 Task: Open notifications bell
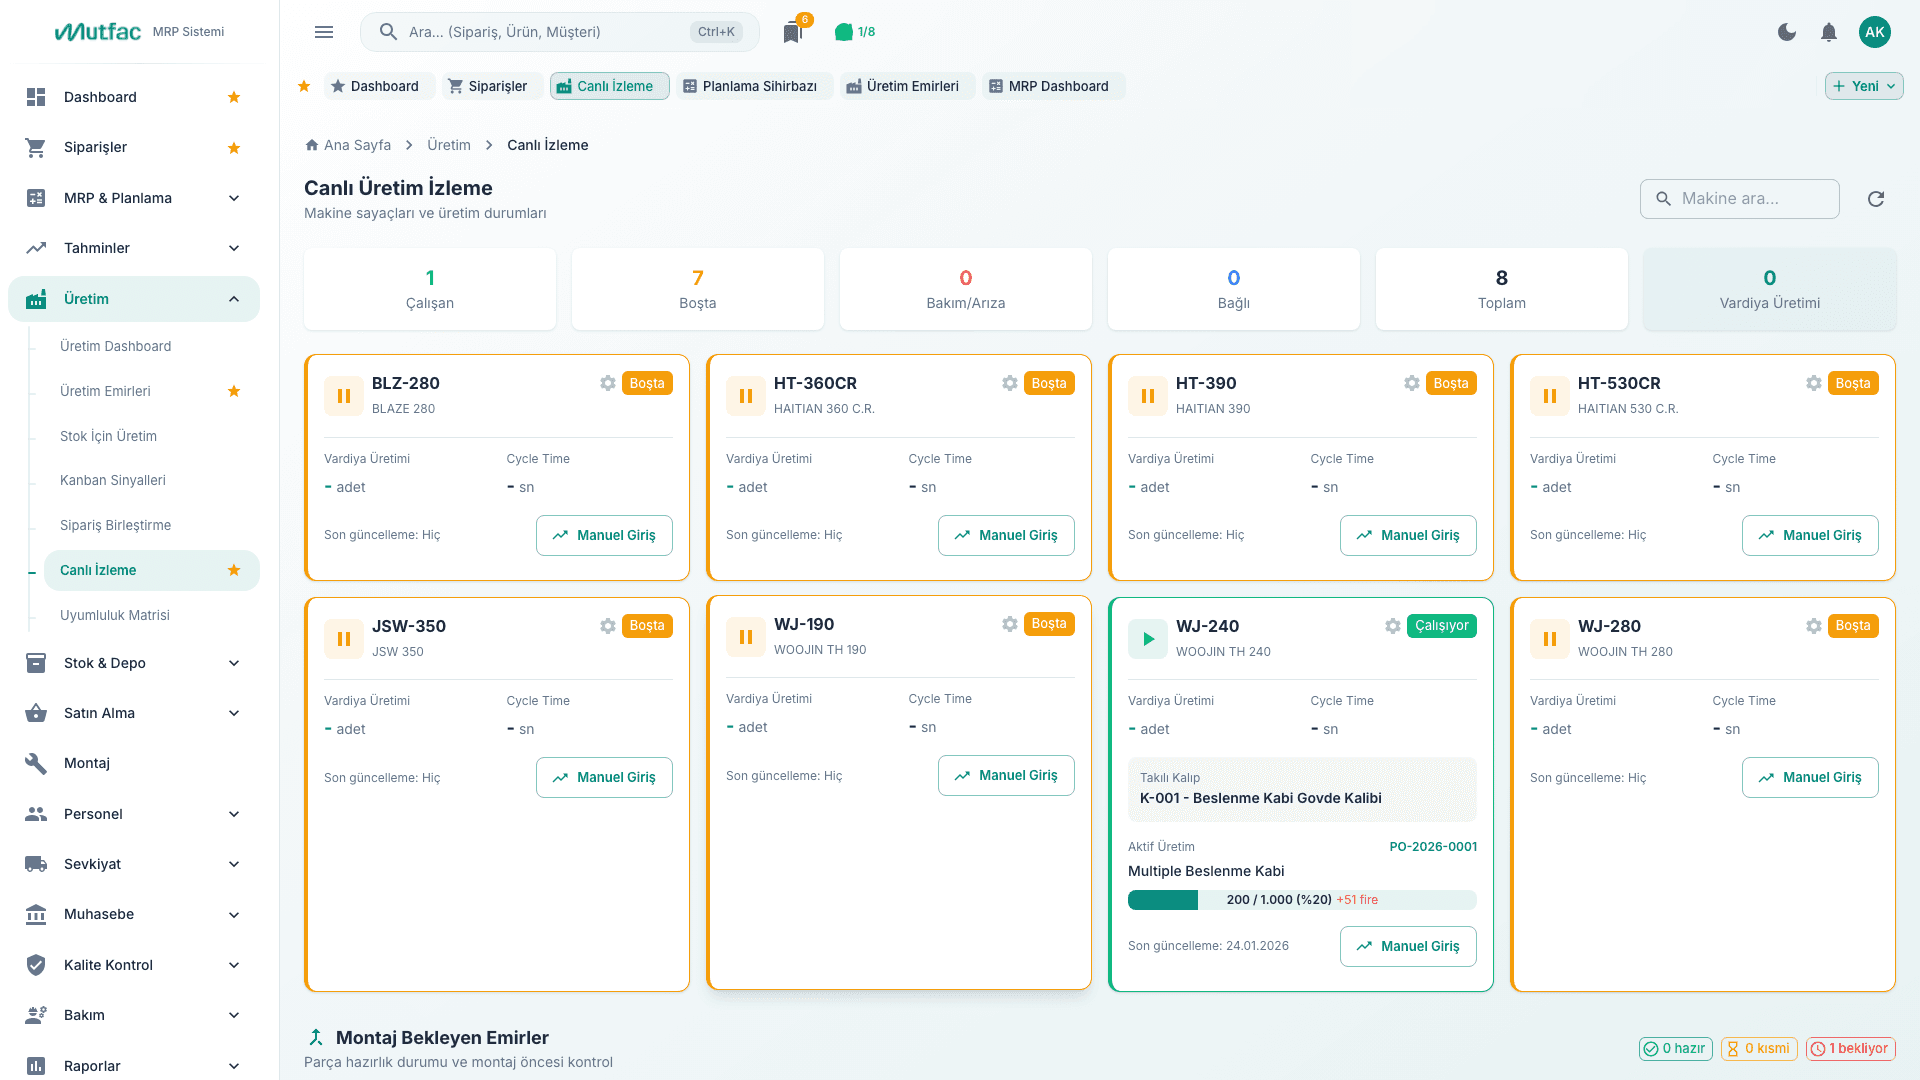pos(1829,32)
